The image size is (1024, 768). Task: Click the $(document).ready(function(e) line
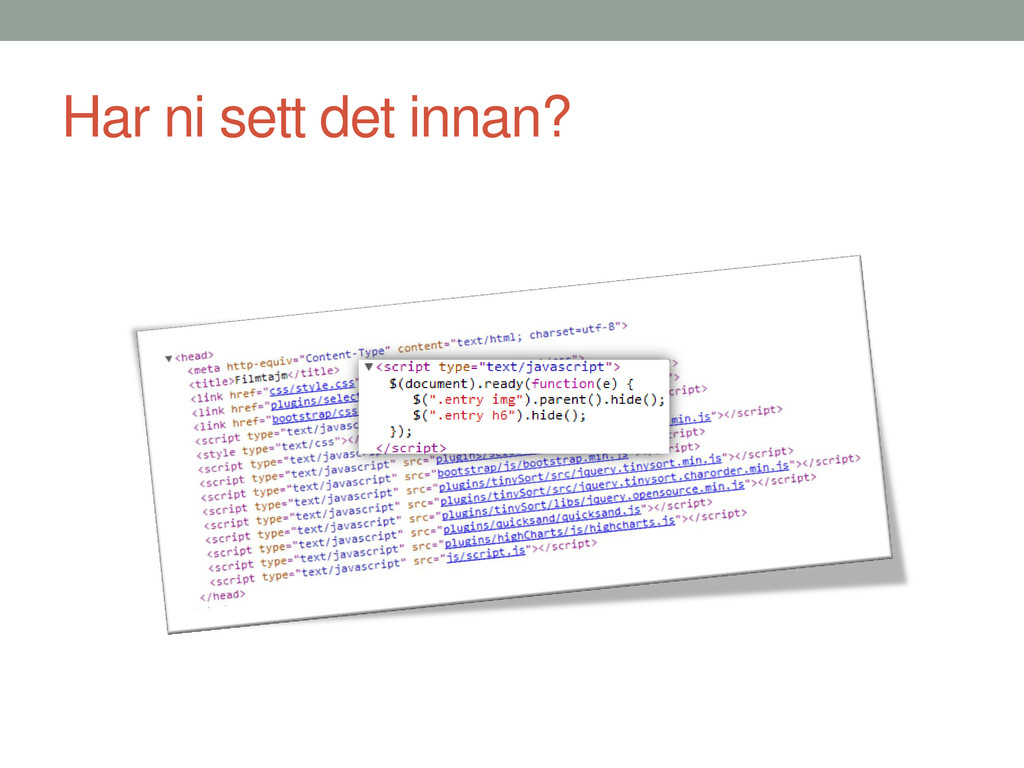click(511, 384)
